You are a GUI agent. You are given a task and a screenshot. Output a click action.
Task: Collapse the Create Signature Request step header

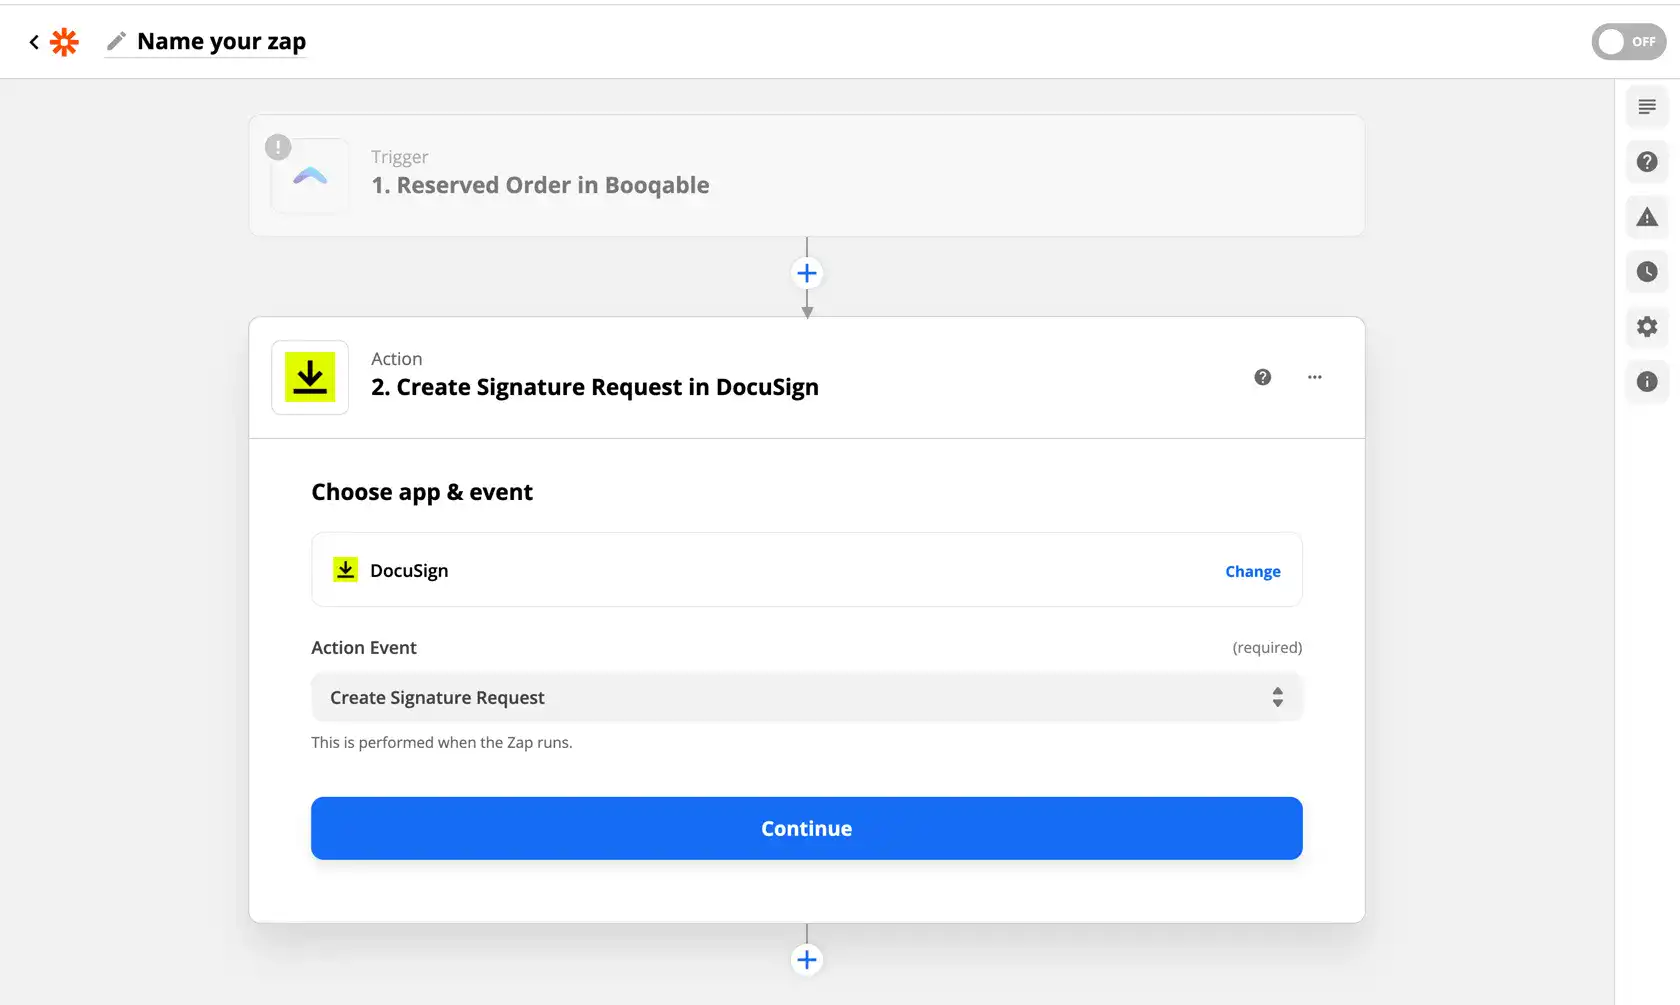tap(806, 378)
